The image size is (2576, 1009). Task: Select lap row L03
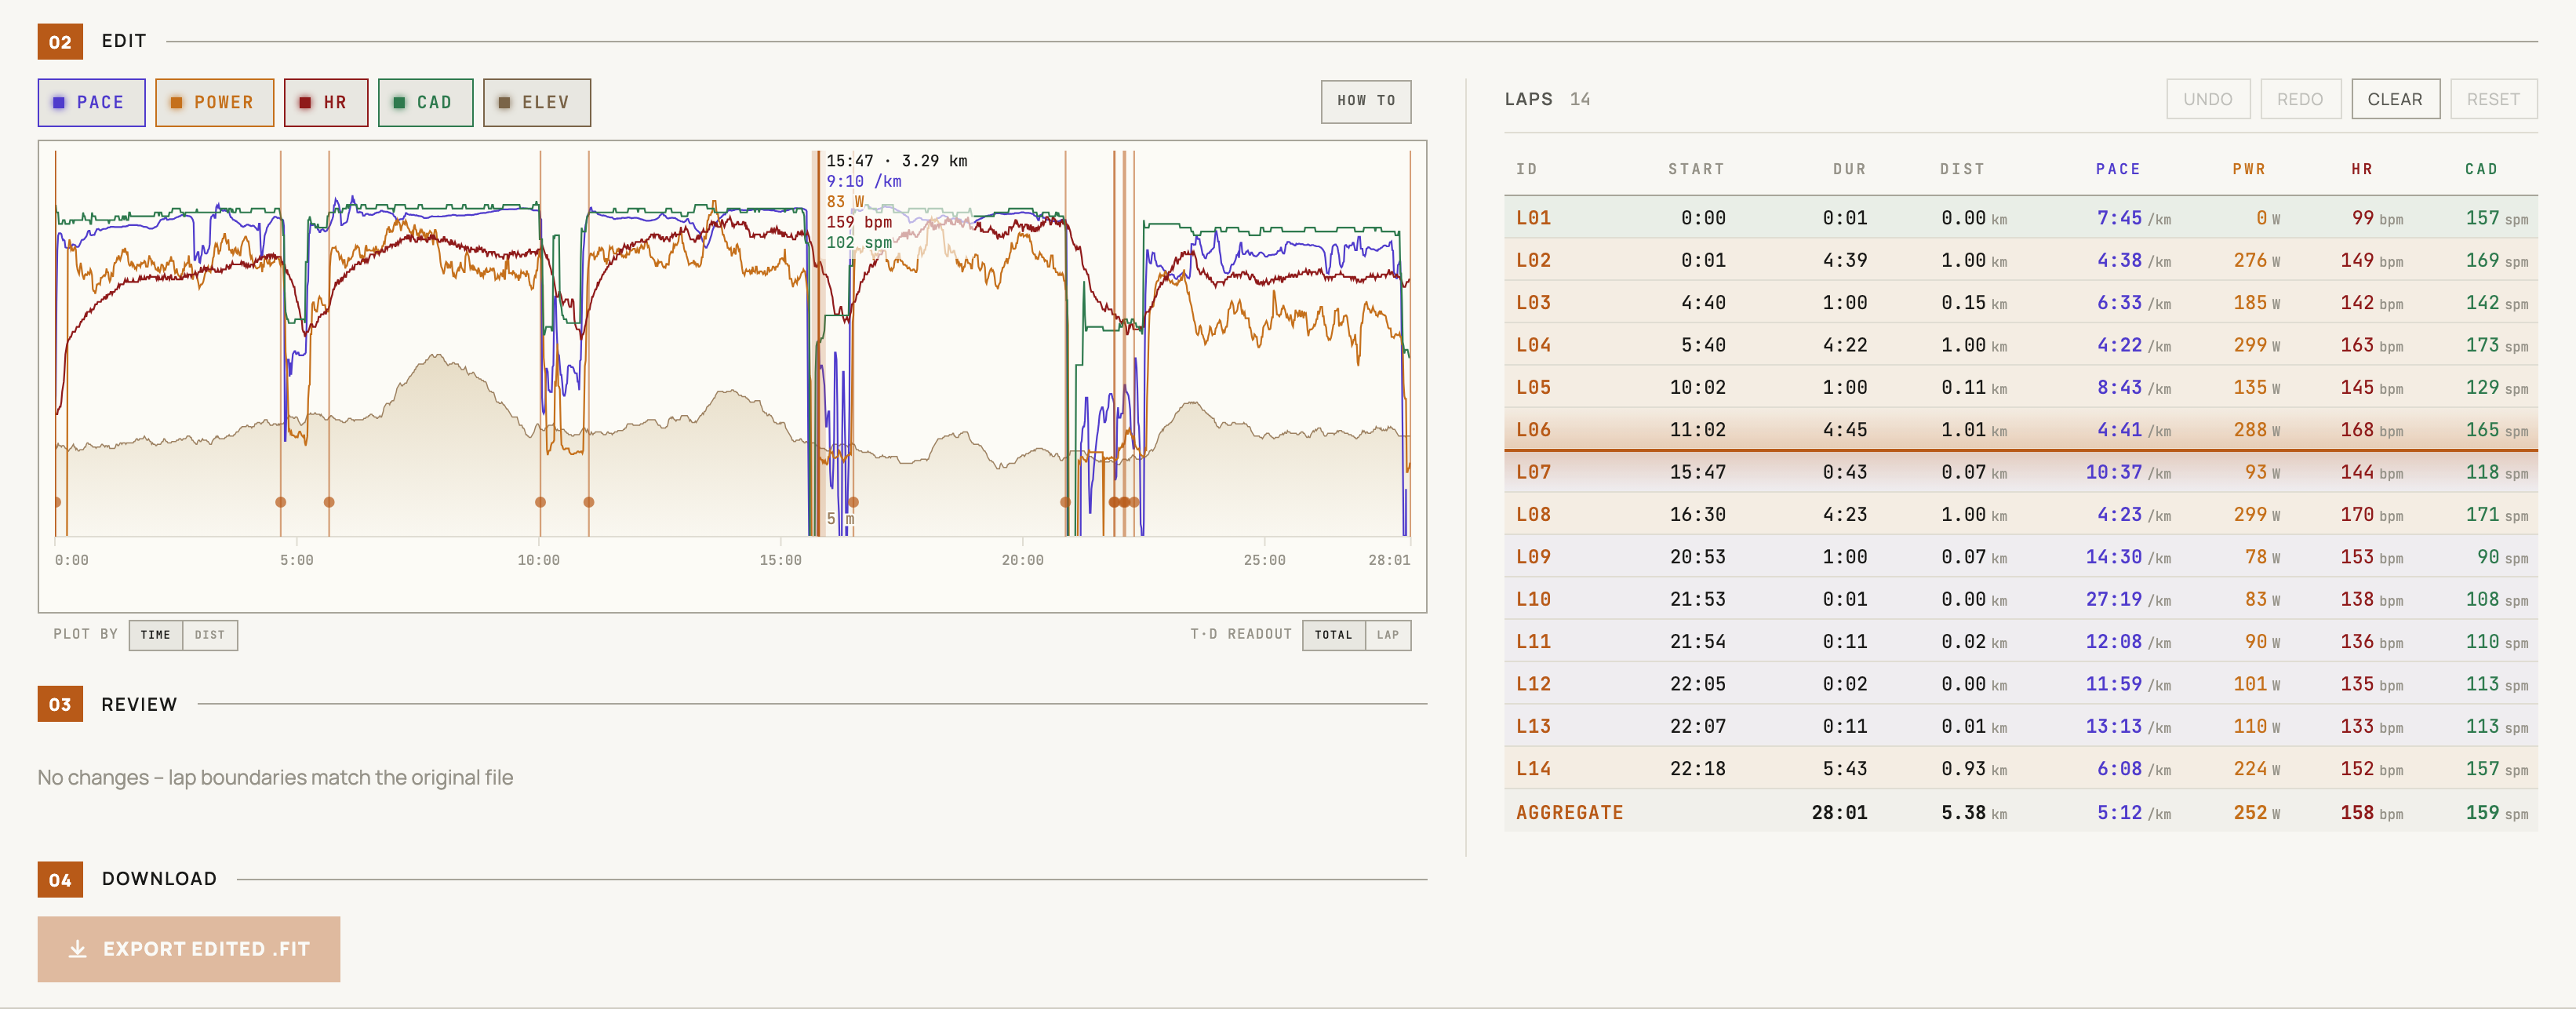[2020, 302]
